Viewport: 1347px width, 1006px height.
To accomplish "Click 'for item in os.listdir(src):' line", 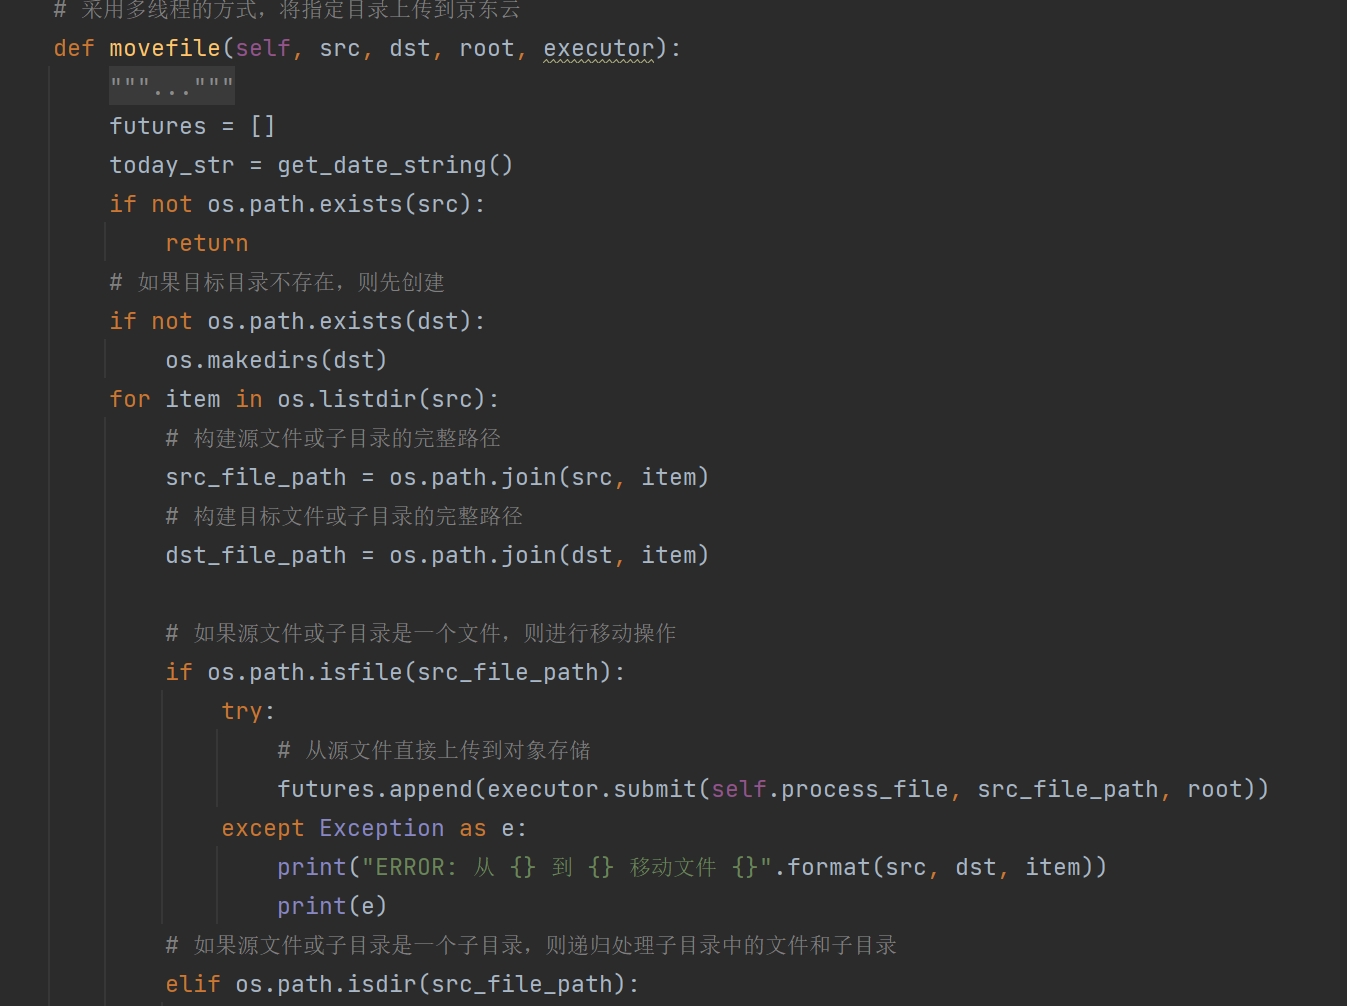I will tap(304, 399).
